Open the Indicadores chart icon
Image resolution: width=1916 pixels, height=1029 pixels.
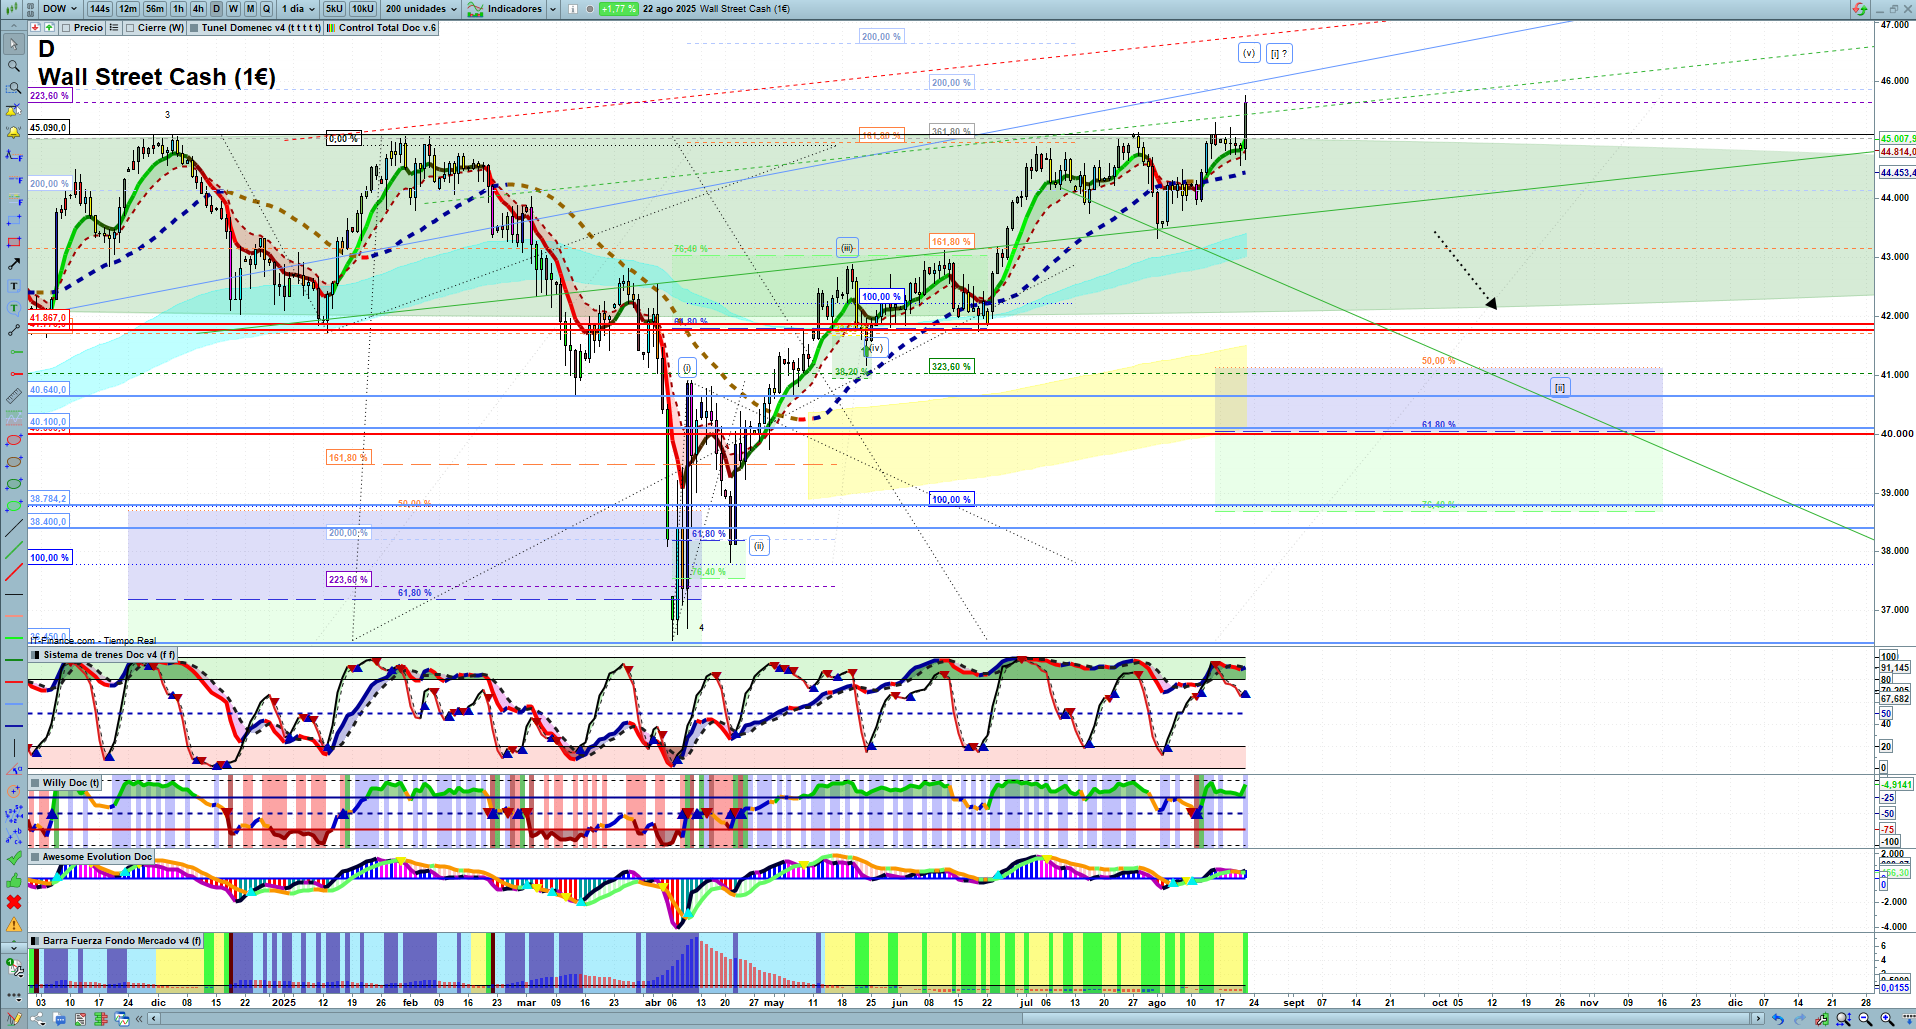pyautogui.click(x=475, y=9)
